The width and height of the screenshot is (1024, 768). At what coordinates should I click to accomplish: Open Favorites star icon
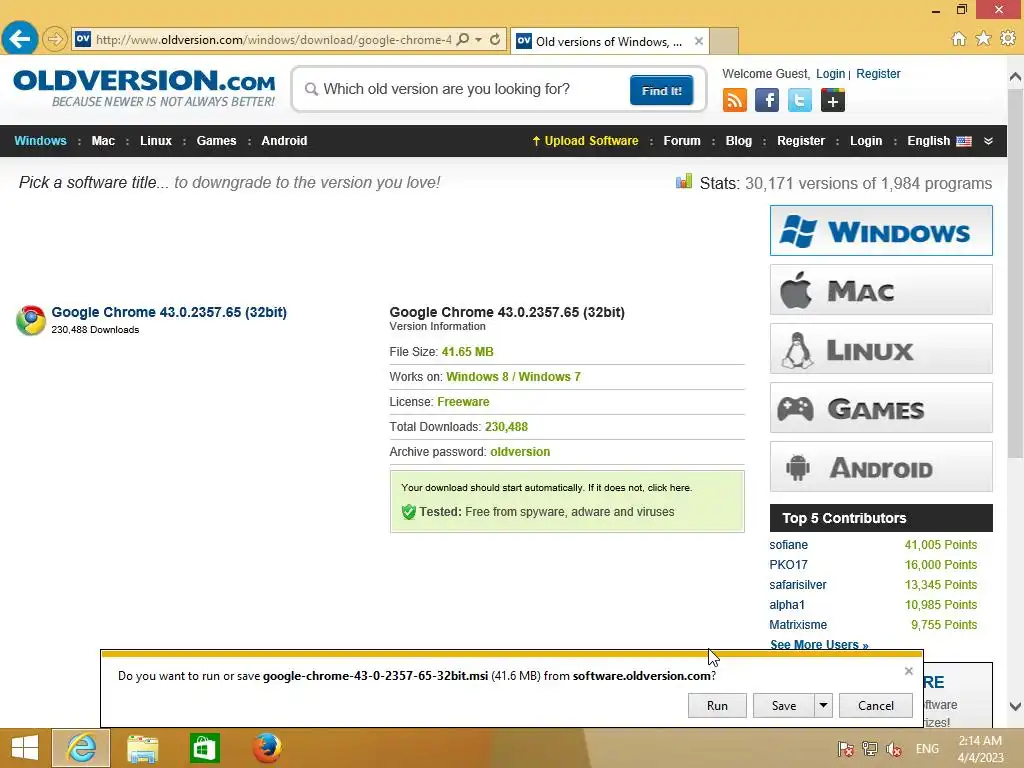tap(984, 39)
